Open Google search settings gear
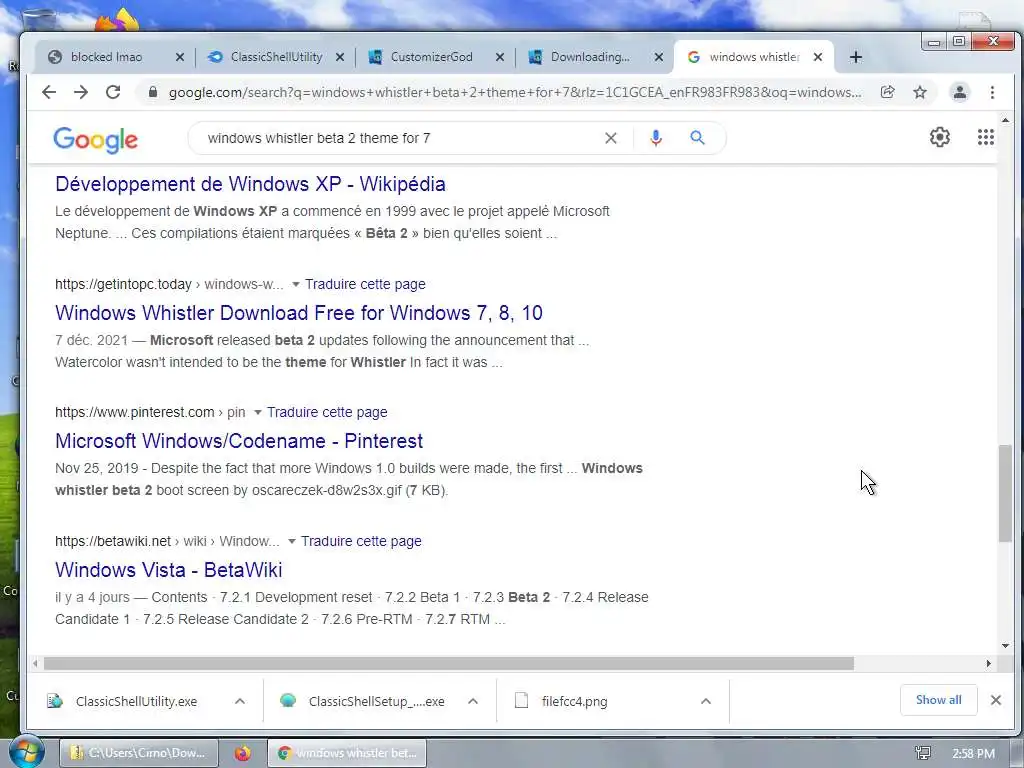This screenshot has width=1024, height=768. click(x=940, y=137)
